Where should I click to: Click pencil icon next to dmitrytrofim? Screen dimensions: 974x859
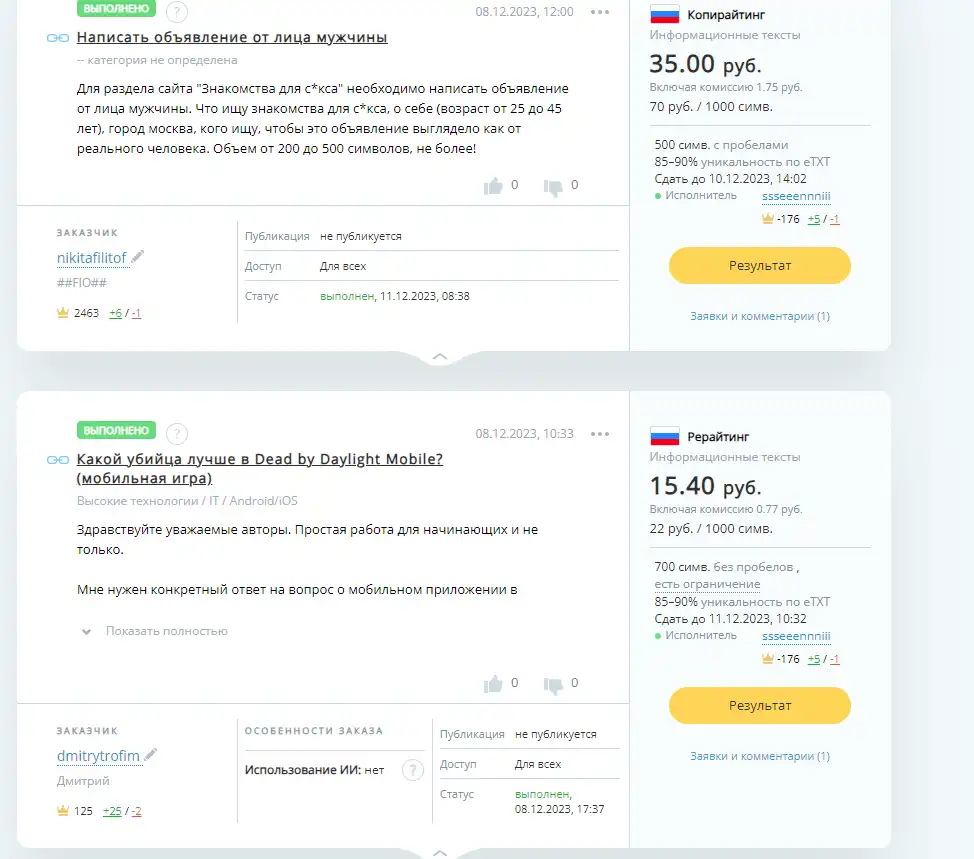click(x=150, y=755)
